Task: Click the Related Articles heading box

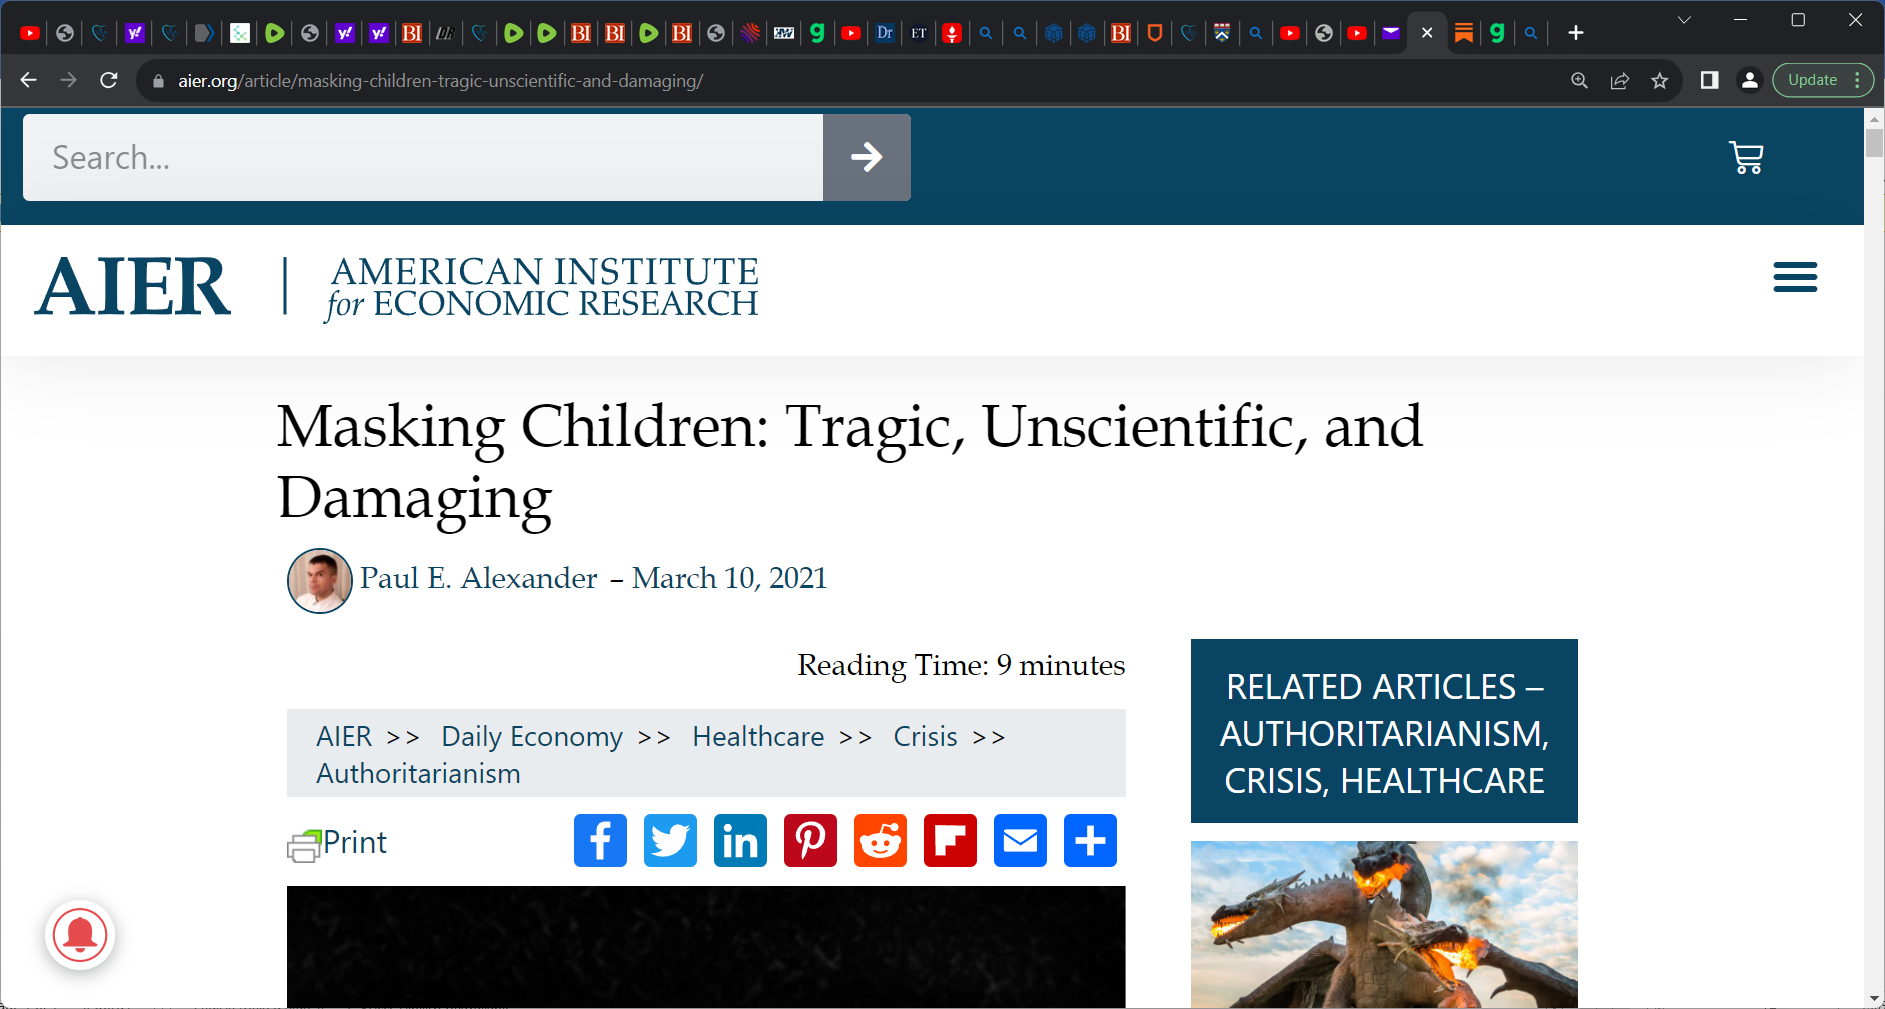Action: (x=1384, y=731)
